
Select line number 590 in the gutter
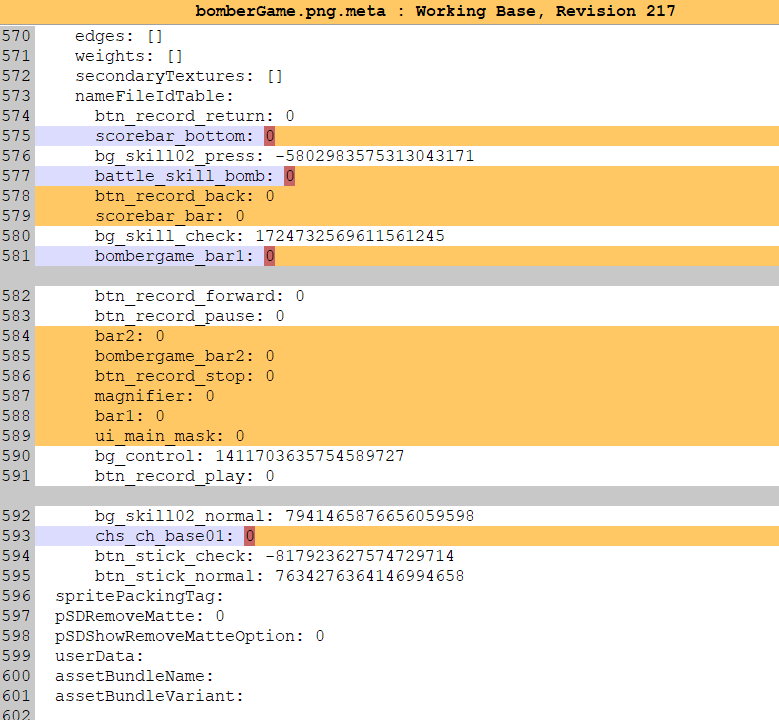[x=16, y=456]
